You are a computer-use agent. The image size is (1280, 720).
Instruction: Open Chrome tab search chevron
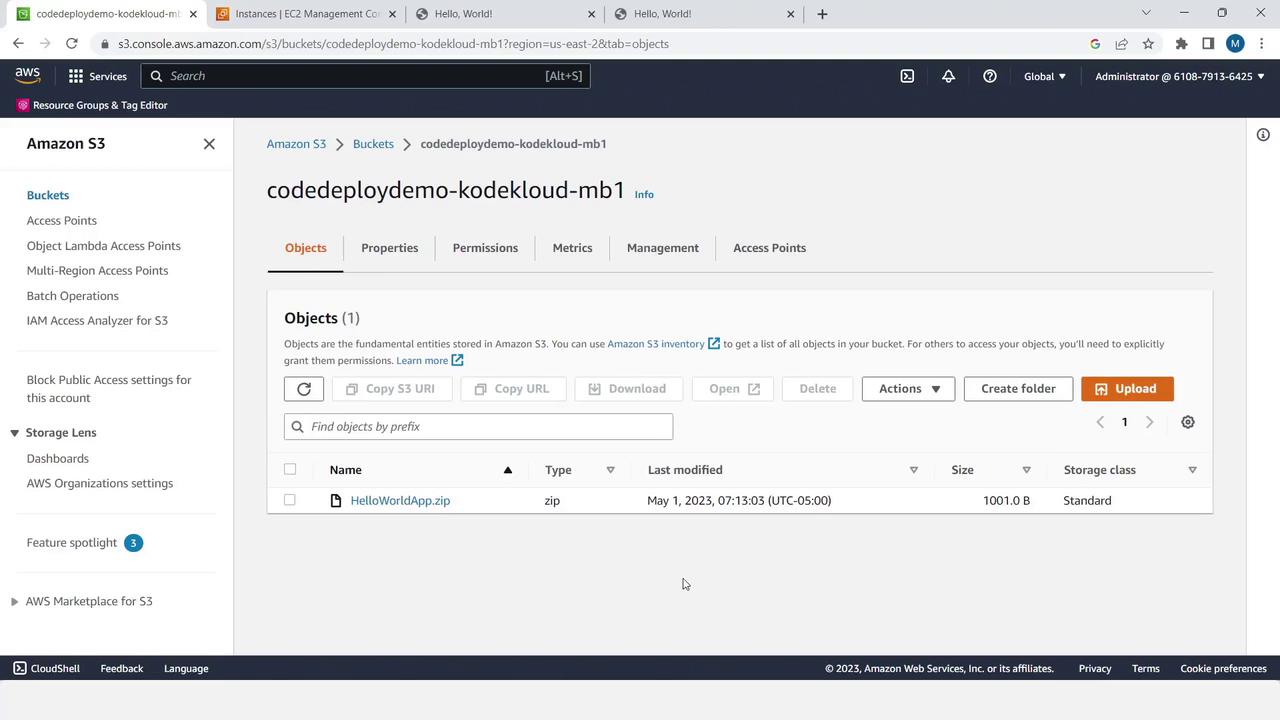(1146, 13)
